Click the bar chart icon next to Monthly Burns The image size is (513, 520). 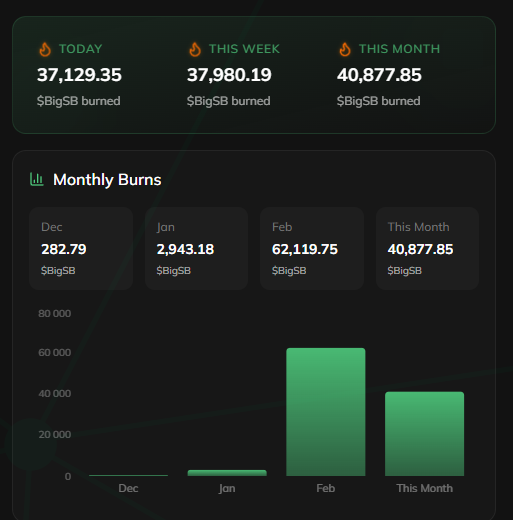pos(37,179)
